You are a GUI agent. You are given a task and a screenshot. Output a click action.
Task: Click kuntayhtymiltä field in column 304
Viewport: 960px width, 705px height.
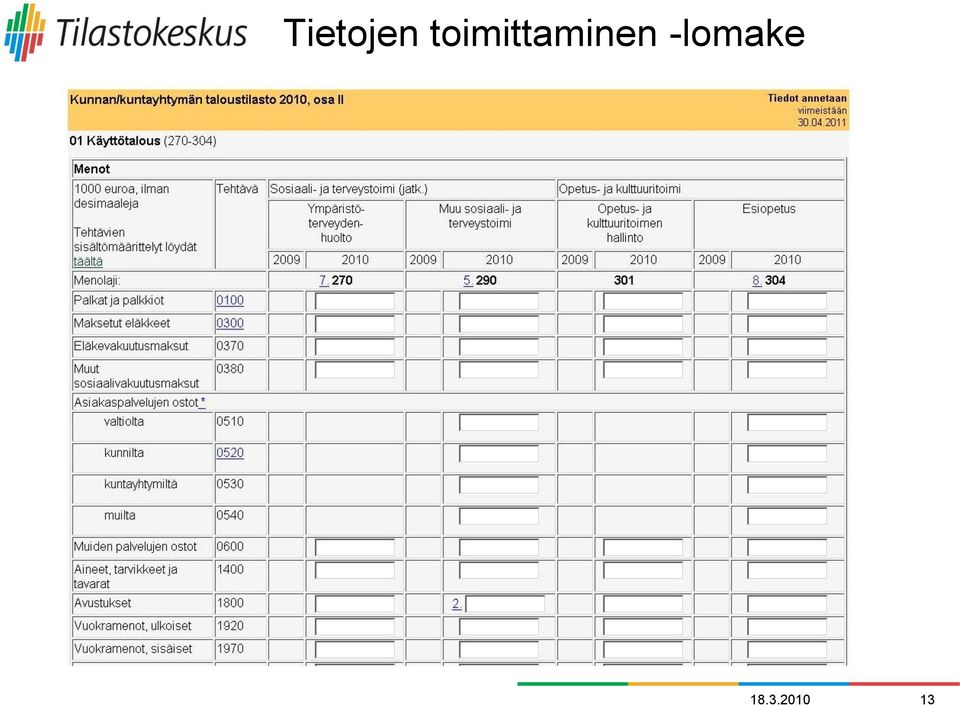pyautogui.click(x=787, y=485)
